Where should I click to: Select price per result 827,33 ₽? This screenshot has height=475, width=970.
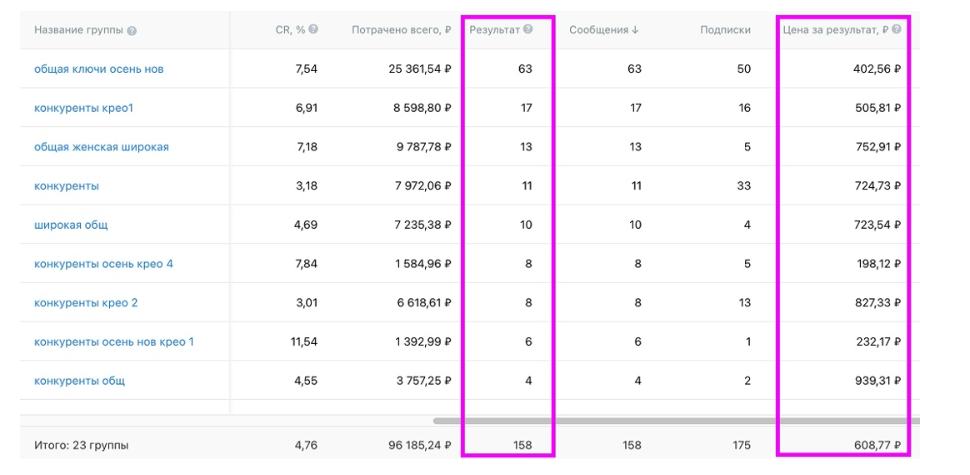(x=877, y=303)
